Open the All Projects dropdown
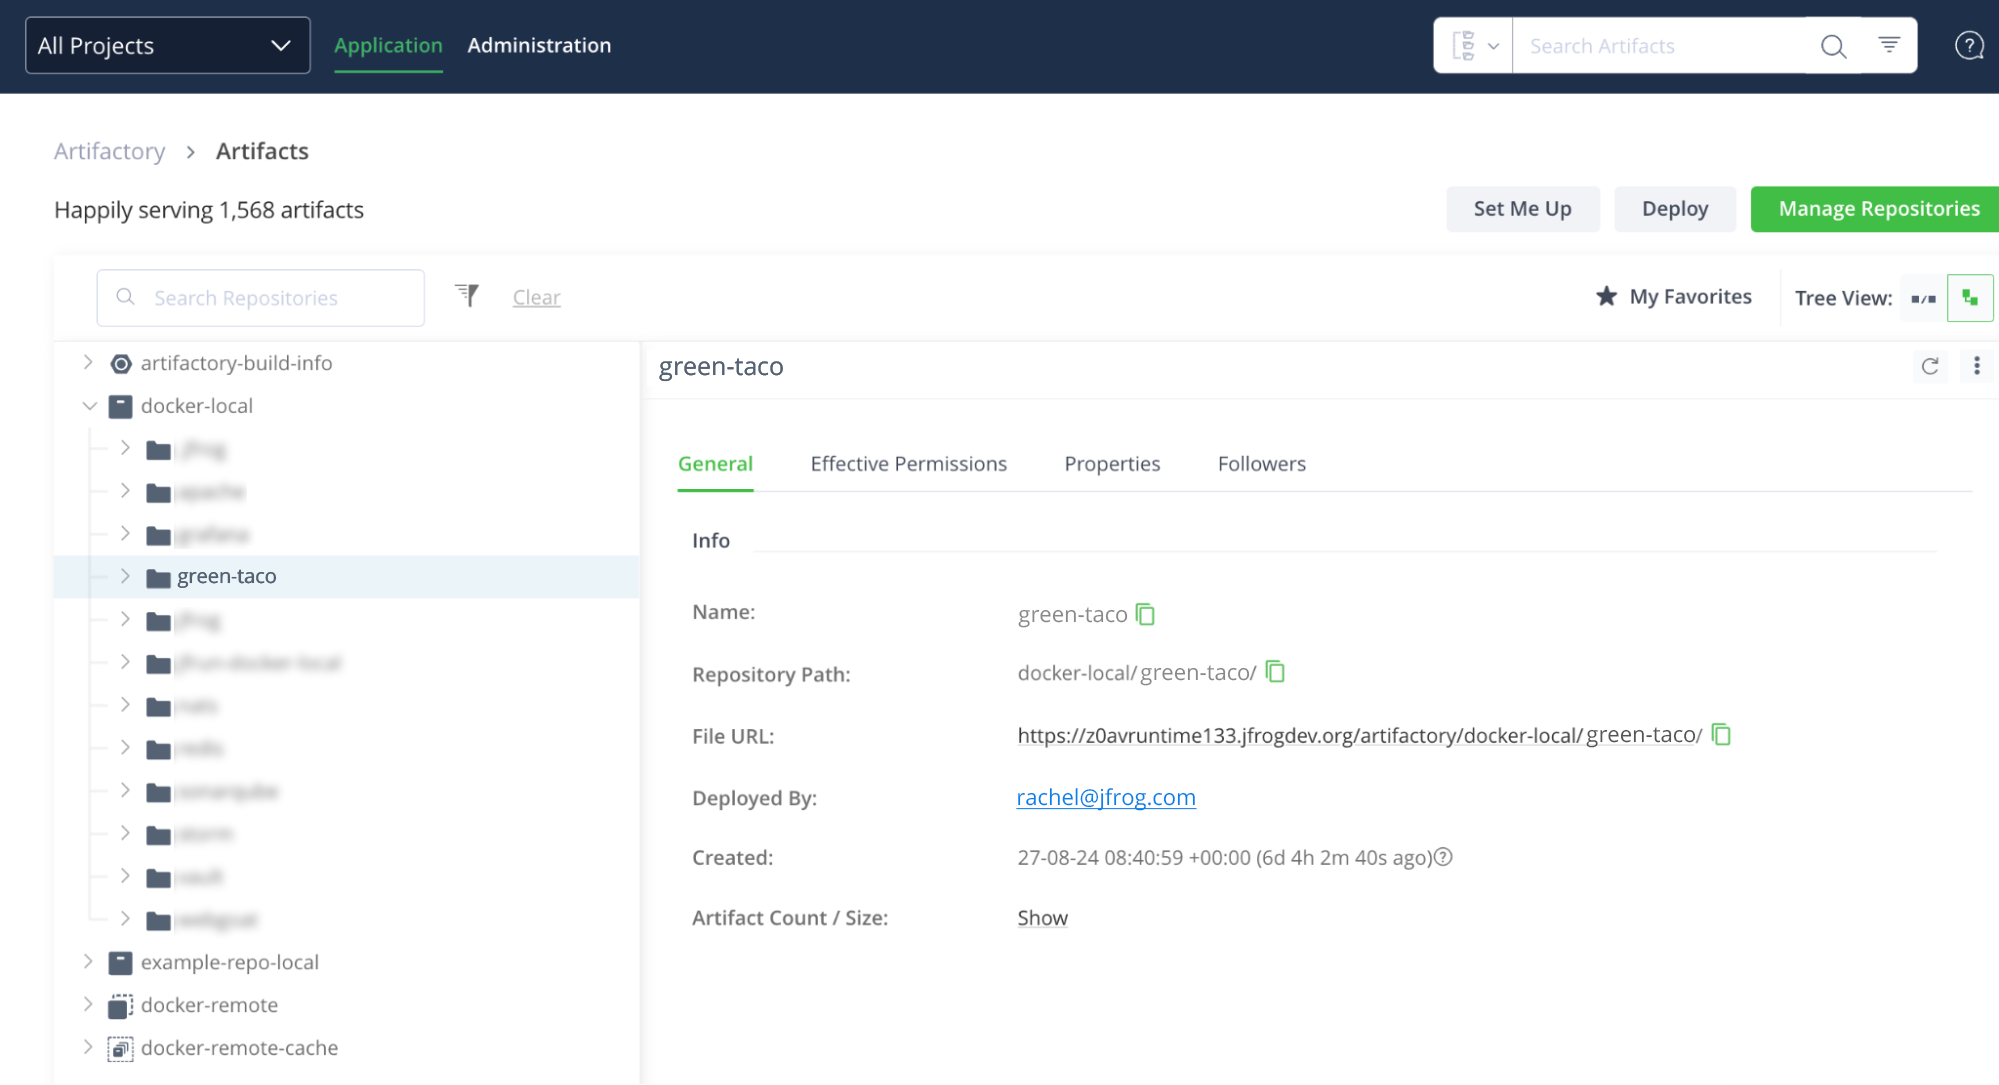The width and height of the screenshot is (1999, 1085). coord(167,45)
